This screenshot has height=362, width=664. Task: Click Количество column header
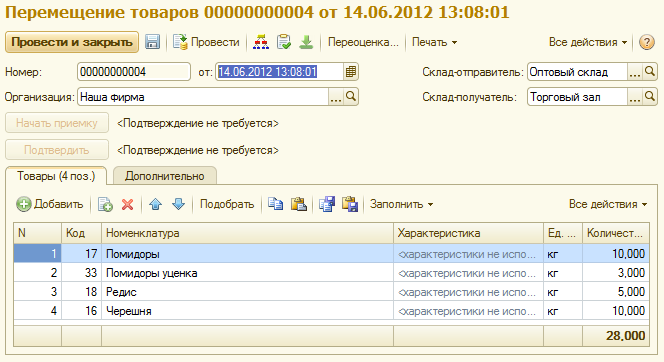point(616,233)
